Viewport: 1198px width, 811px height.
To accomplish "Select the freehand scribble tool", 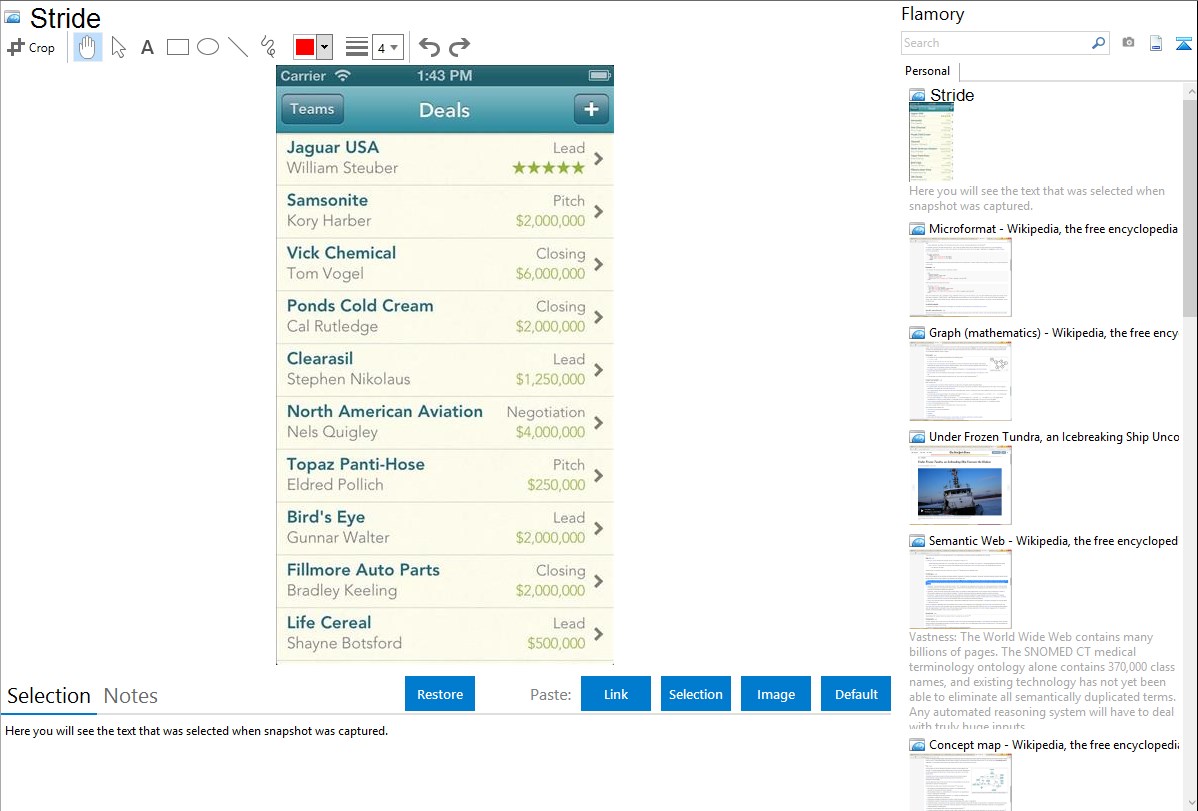I will tap(268, 47).
